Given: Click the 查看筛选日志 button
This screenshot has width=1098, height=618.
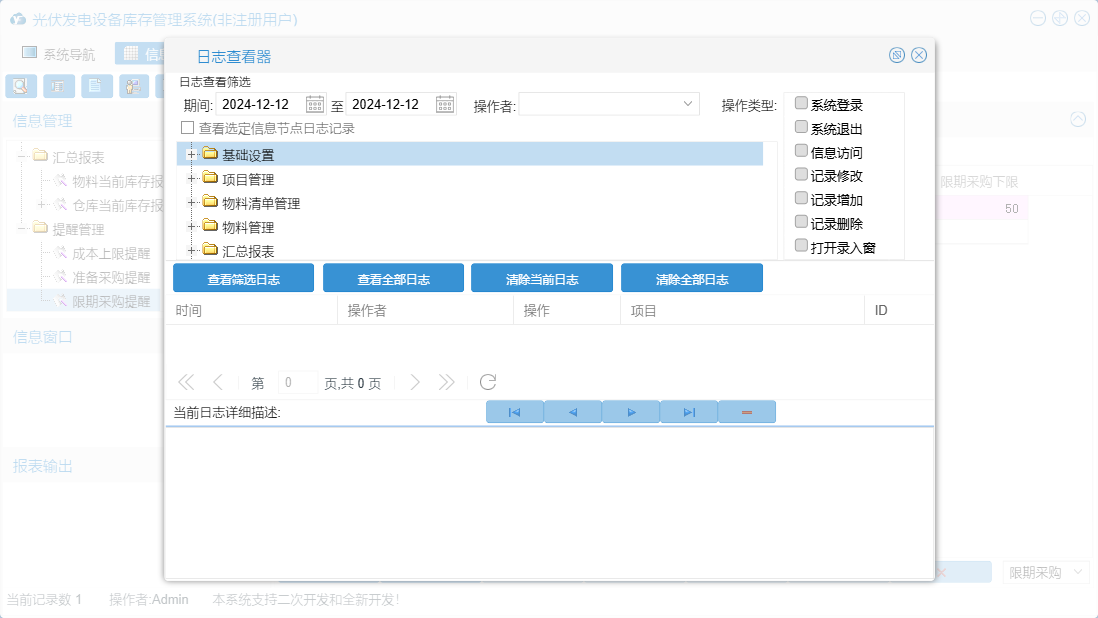Looking at the screenshot, I should [244, 279].
